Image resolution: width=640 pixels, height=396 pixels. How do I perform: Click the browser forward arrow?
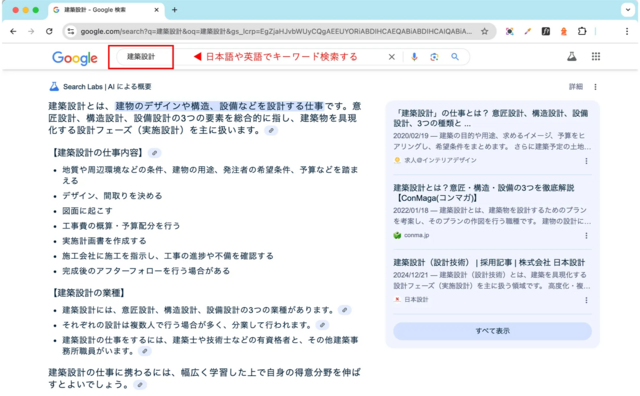click(31, 31)
